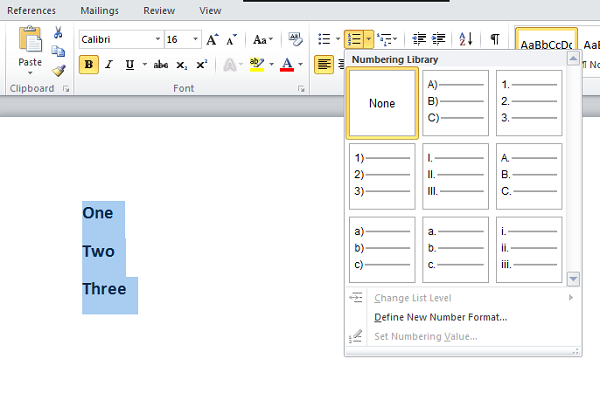Toggle Italic formatting
Screen dimensions: 600x414
coord(110,65)
